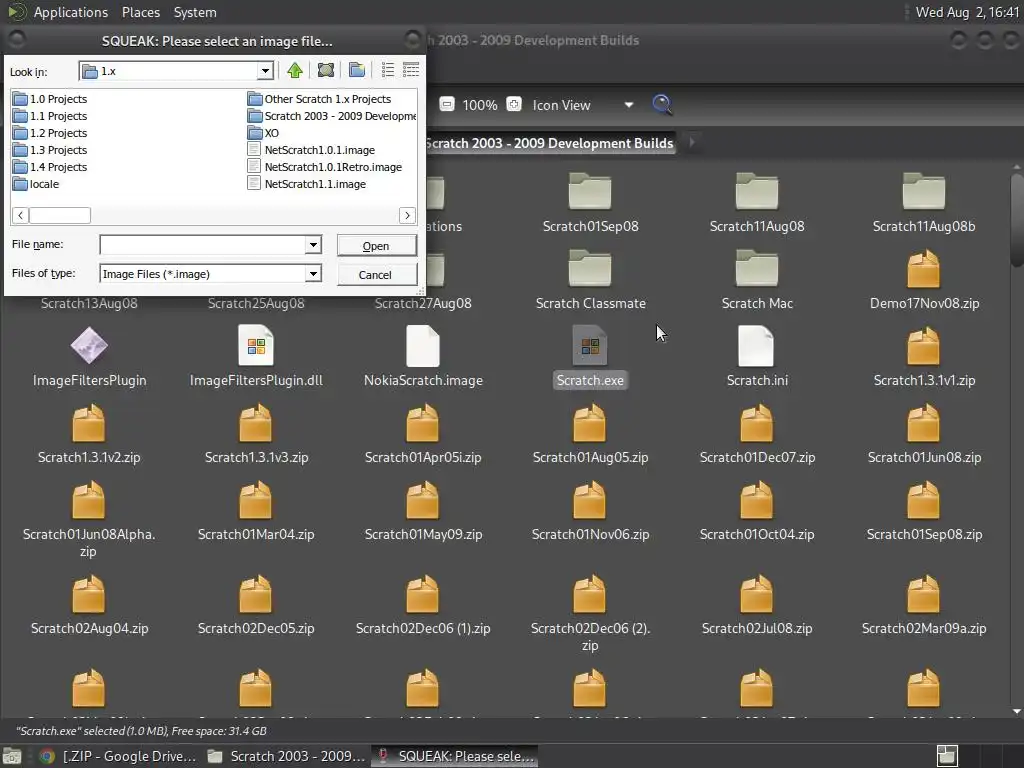Select the XO folder in dialog

(263, 133)
